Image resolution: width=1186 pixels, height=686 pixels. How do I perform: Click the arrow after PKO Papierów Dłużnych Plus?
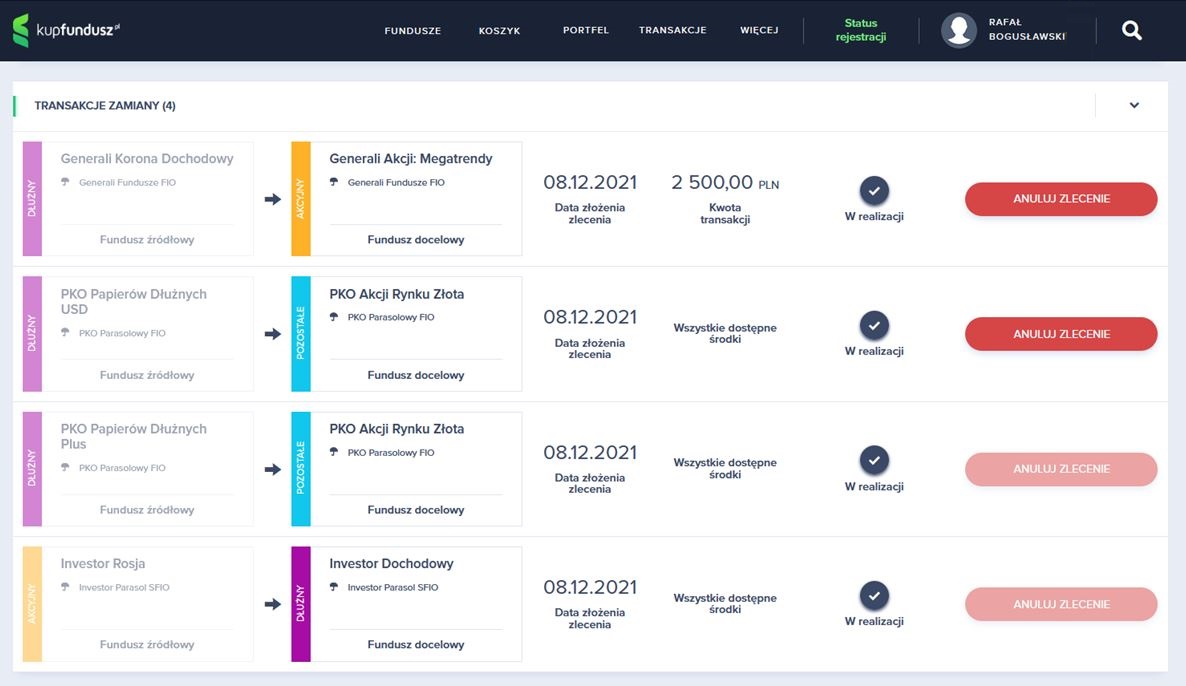point(272,469)
